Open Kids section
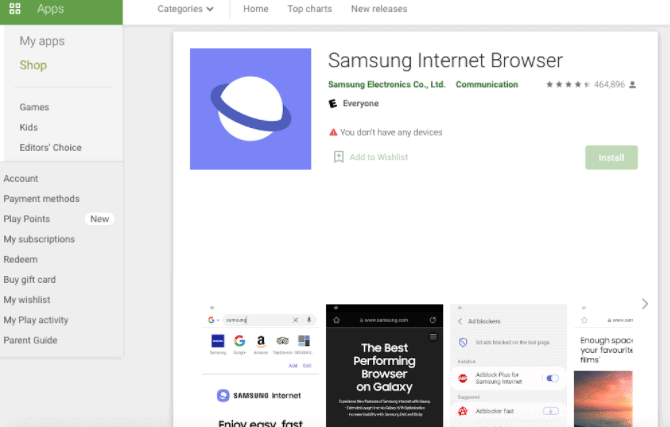Image resolution: width=670 pixels, height=427 pixels. [x=29, y=127]
